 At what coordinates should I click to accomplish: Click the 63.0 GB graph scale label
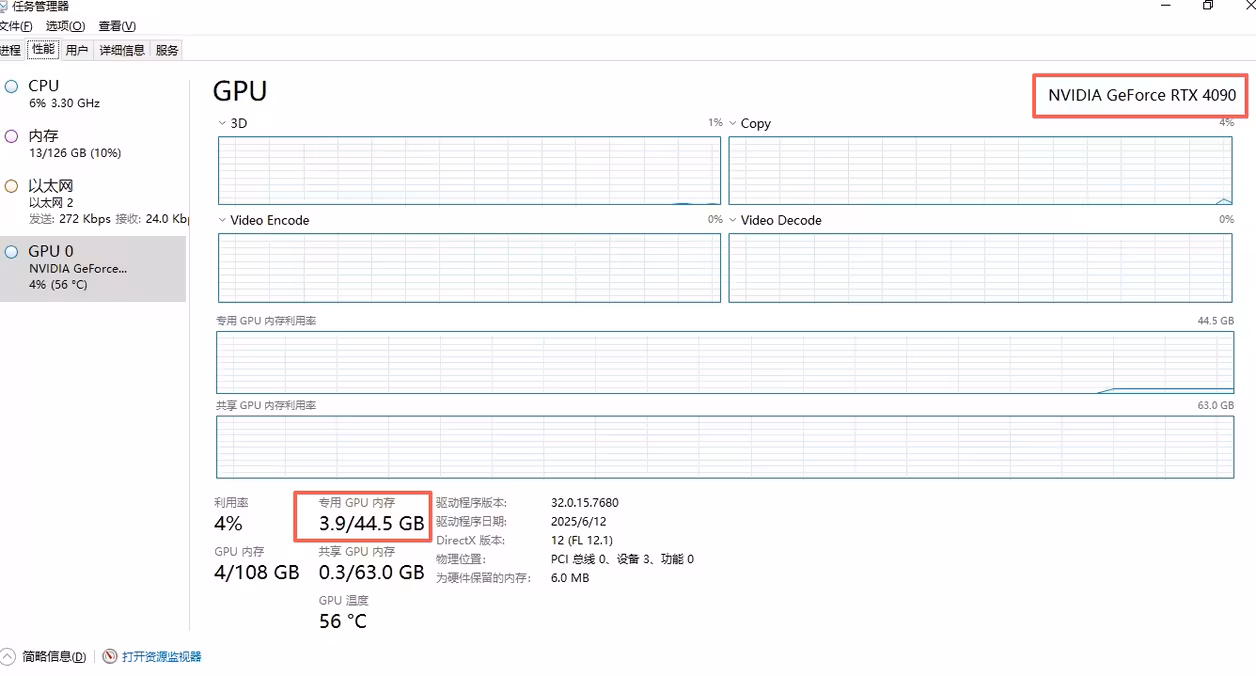[1215, 405]
